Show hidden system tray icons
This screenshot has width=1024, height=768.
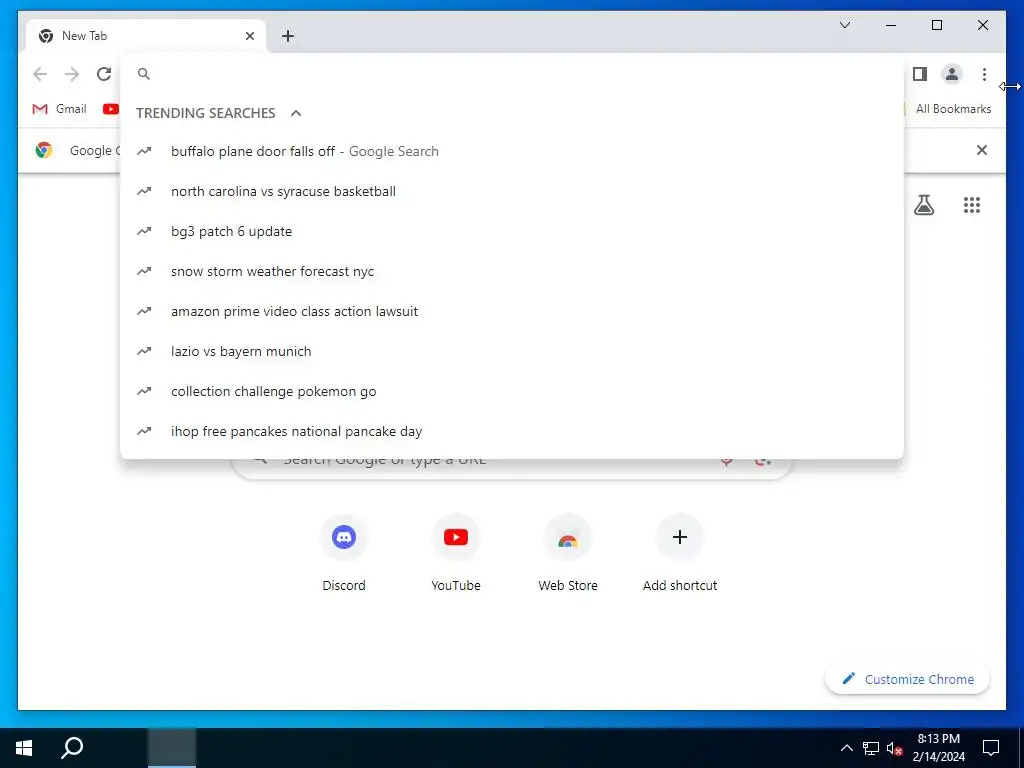pyautogui.click(x=846, y=748)
